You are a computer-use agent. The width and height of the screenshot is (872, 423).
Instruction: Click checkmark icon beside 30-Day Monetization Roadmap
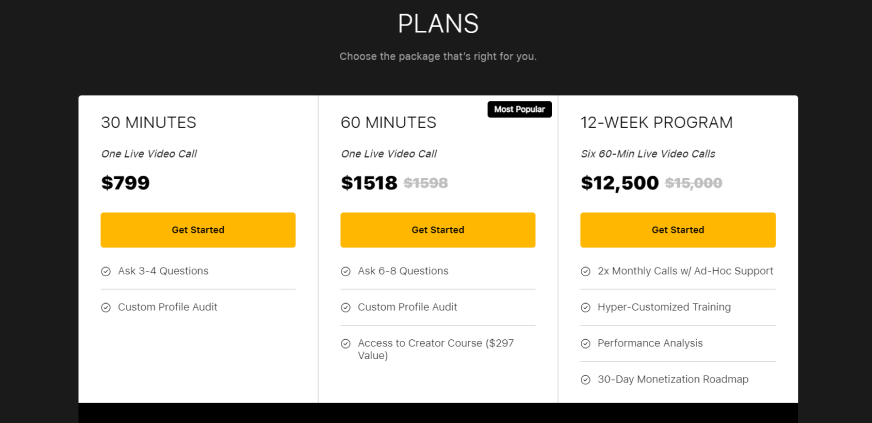(x=586, y=379)
